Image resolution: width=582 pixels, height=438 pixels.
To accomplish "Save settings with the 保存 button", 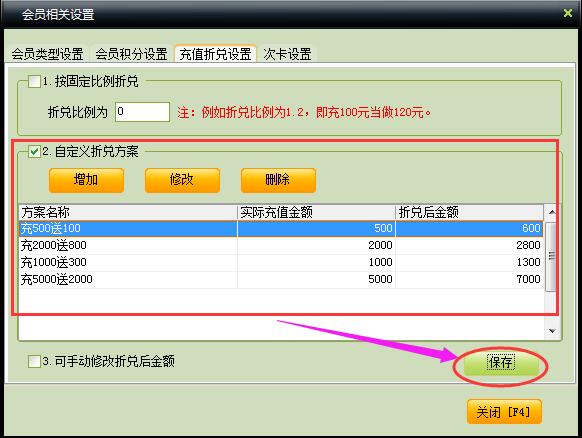I will [x=501, y=363].
